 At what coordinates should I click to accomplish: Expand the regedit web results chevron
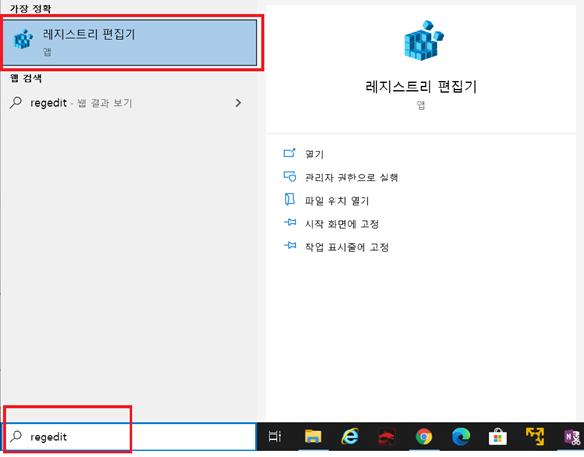point(238,103)
